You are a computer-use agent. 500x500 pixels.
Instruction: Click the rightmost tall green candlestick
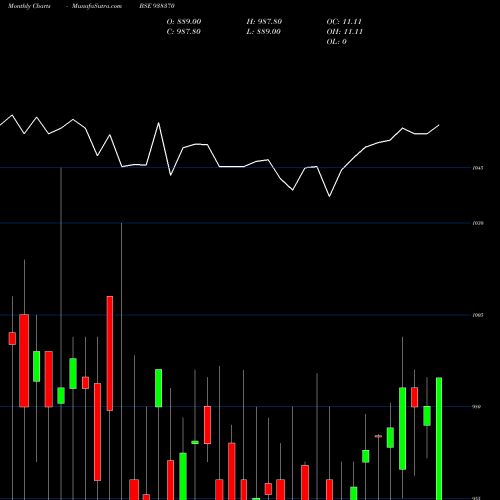tap(439, 439)
